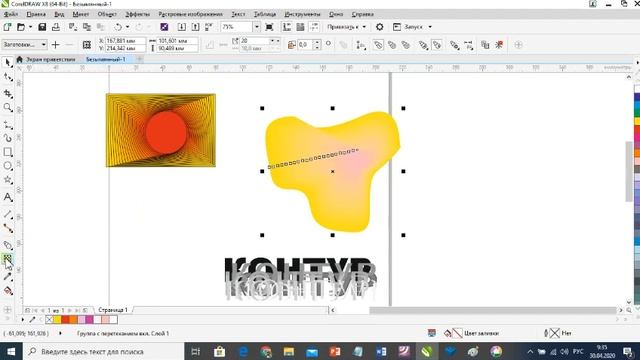Toggle show grid button

point(301,27)
